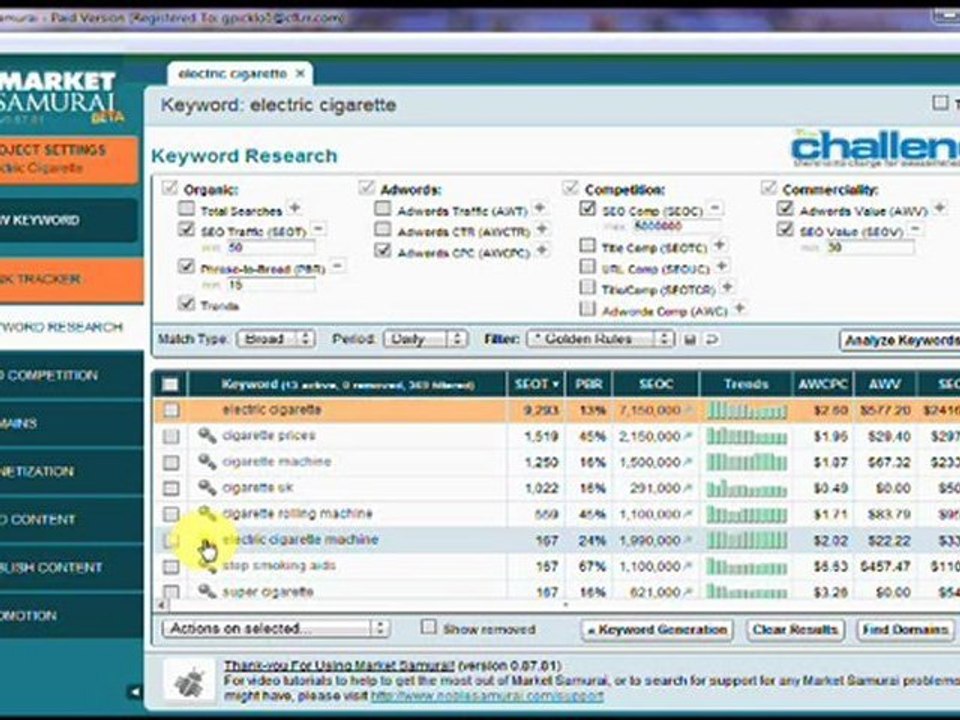960x720 pixels.
Task: Toggle the Show removed checkbox
Action: pos(429,627)
